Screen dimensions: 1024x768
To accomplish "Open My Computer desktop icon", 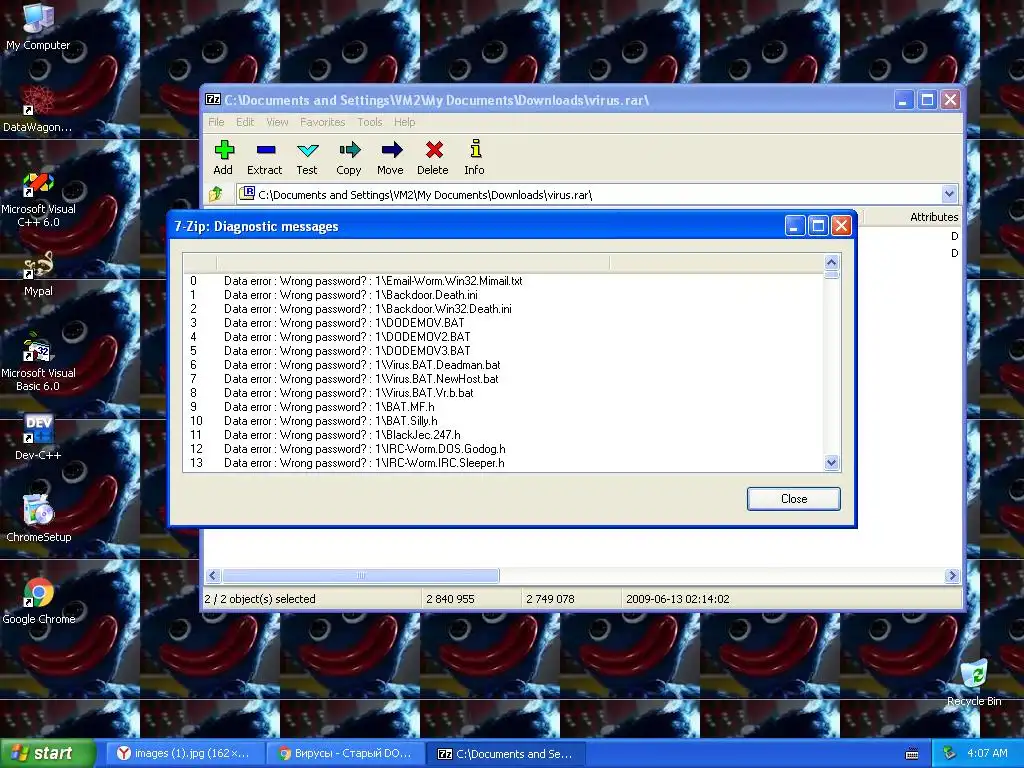I will [38, 26].
